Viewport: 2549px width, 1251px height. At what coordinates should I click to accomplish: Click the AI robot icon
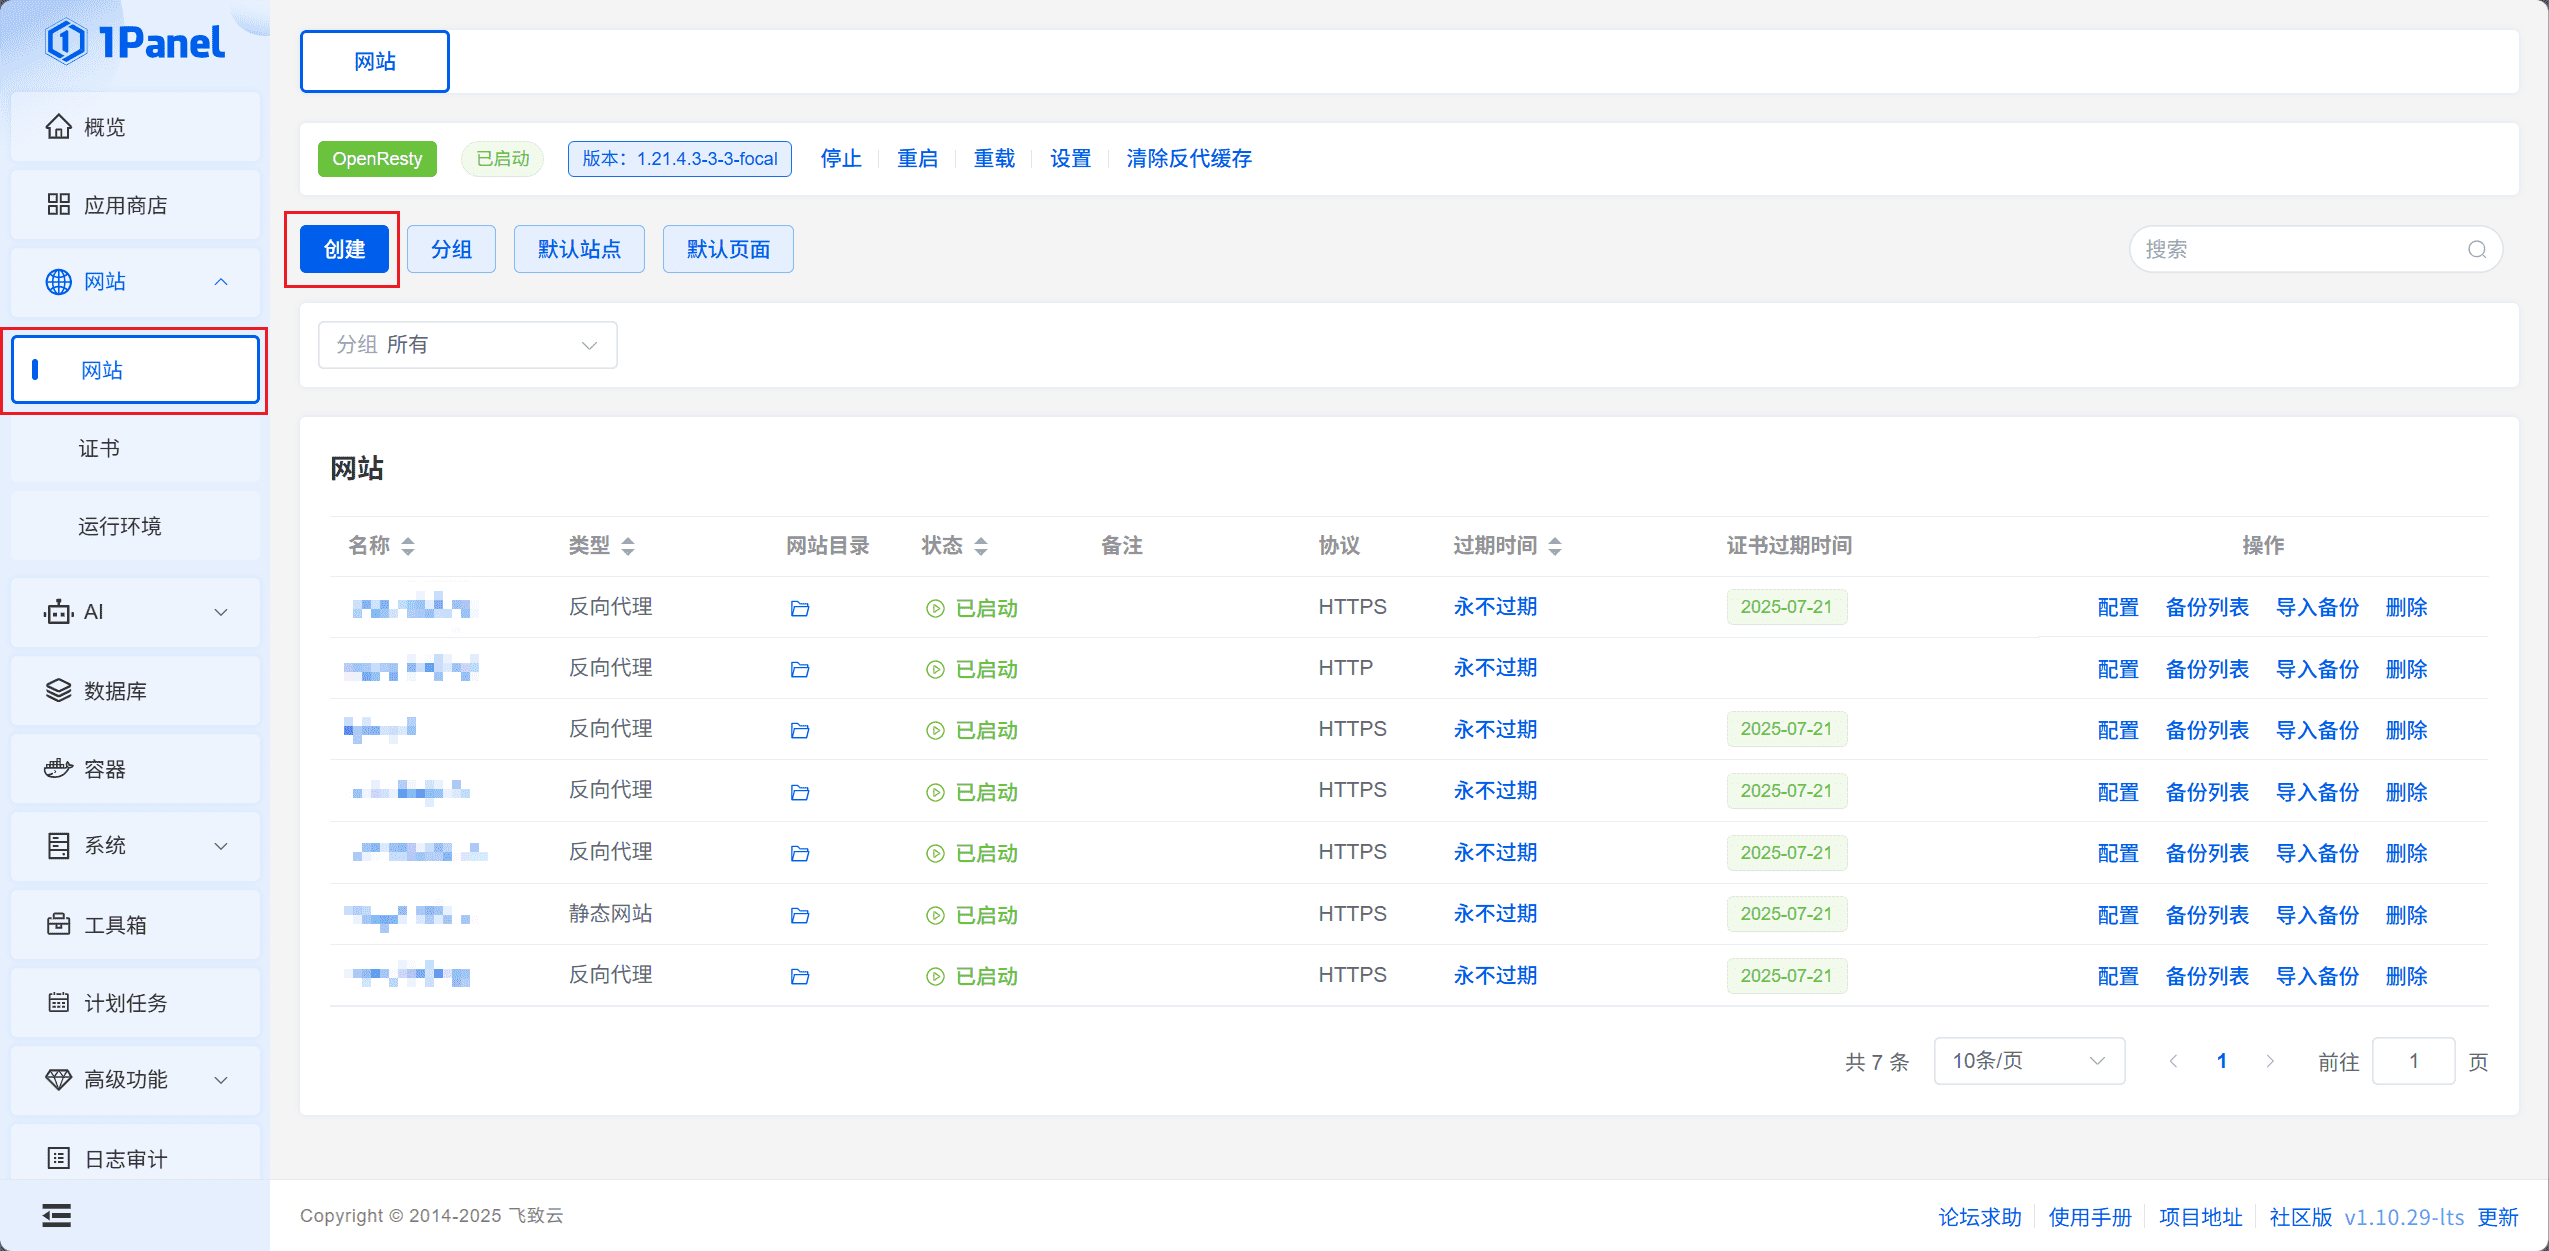coord(59,612)
